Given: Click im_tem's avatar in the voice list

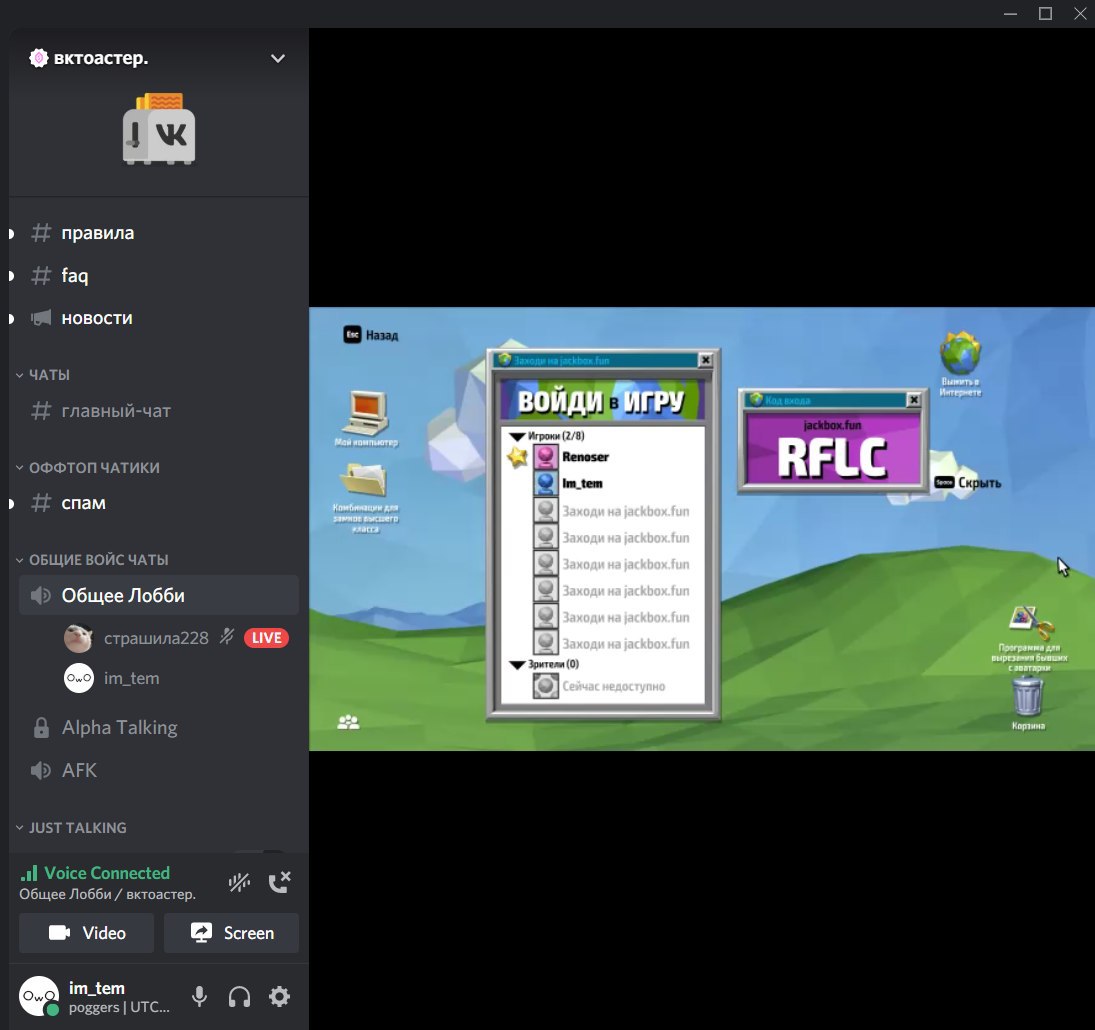Looking at the screenshot, I should [78, 678].
